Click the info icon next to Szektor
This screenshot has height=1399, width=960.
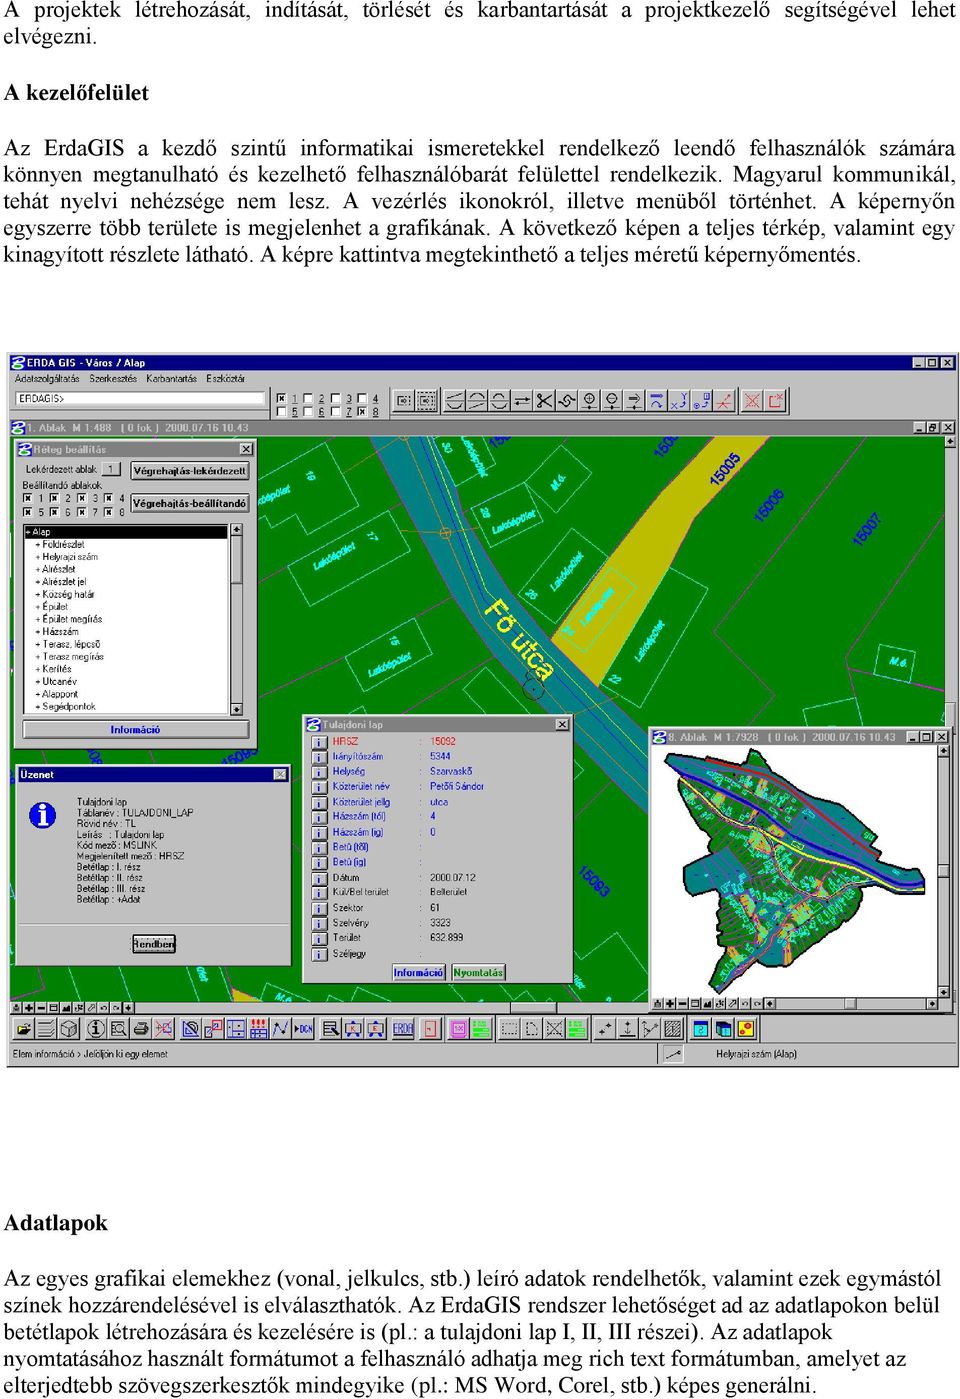coord(319,908)
